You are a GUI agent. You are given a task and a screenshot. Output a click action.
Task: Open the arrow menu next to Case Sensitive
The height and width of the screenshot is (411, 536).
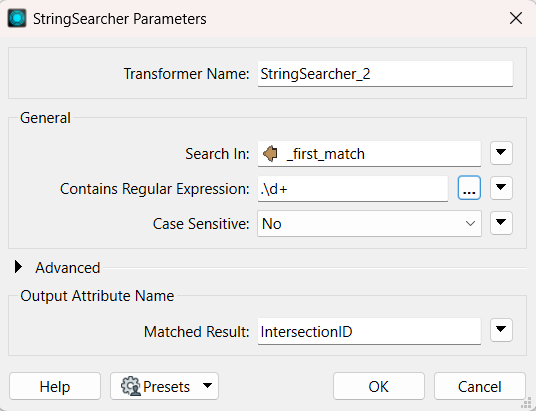click(x=501, y=223)
